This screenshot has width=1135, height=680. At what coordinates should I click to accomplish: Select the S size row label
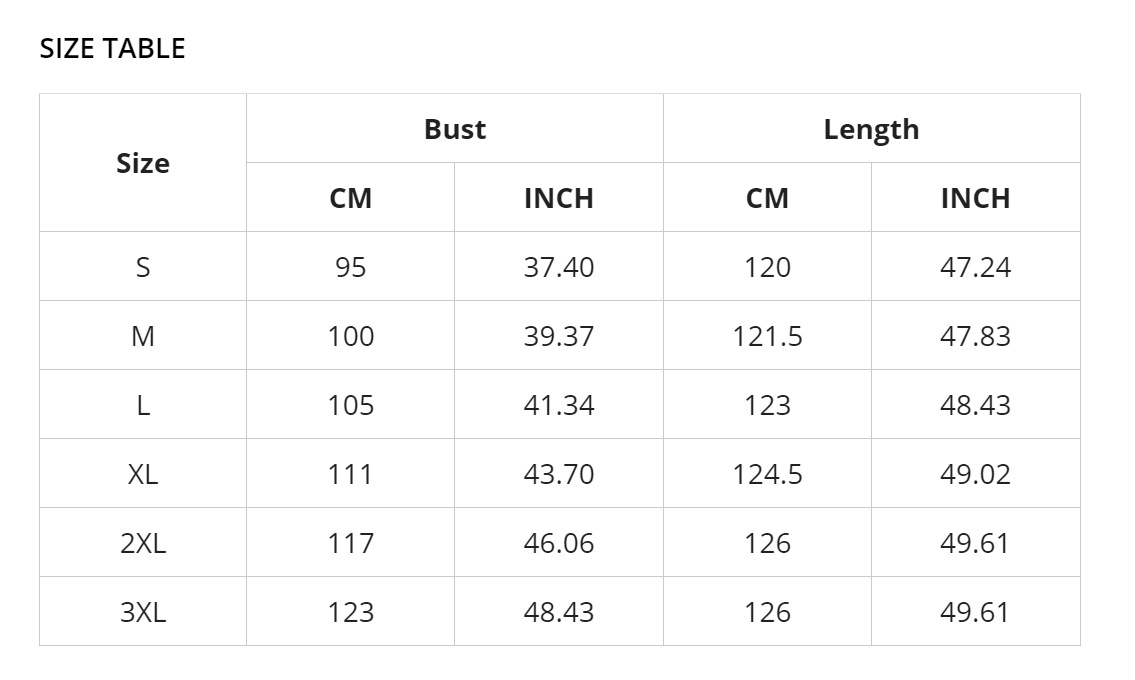coord(143,267)
